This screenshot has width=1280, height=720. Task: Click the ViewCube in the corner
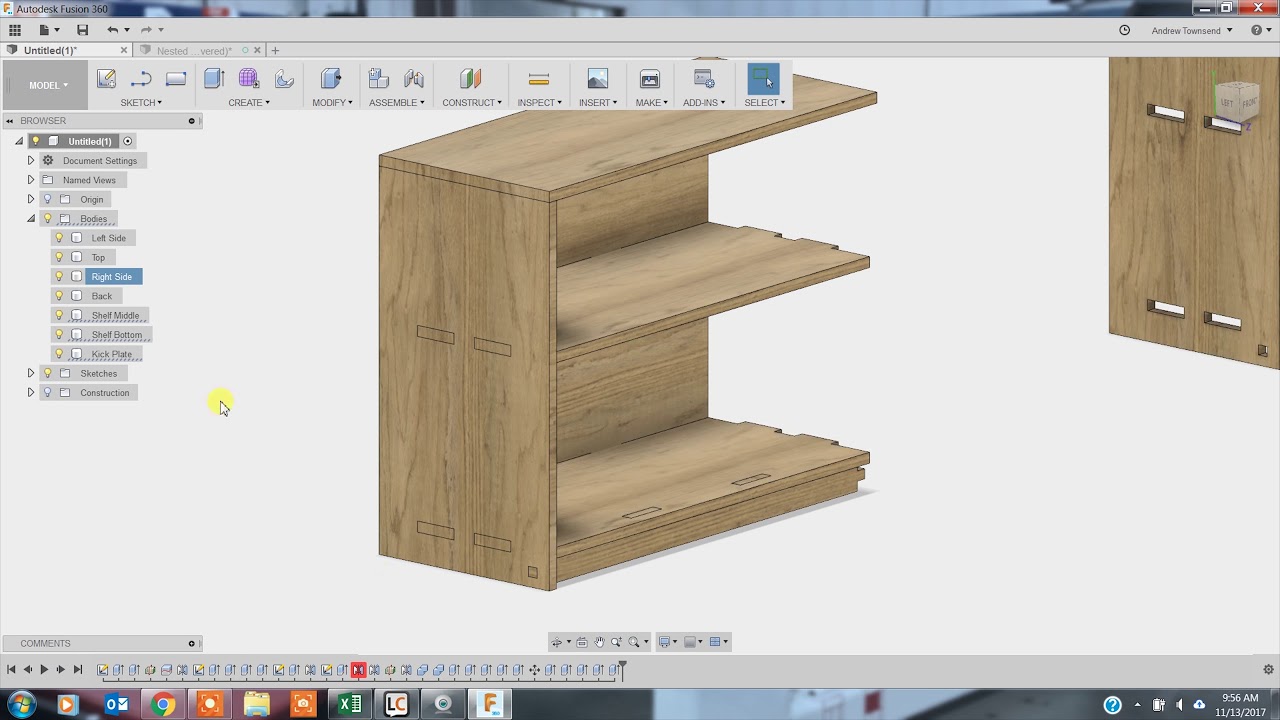pyautogui.click(x=1238, y=101)
